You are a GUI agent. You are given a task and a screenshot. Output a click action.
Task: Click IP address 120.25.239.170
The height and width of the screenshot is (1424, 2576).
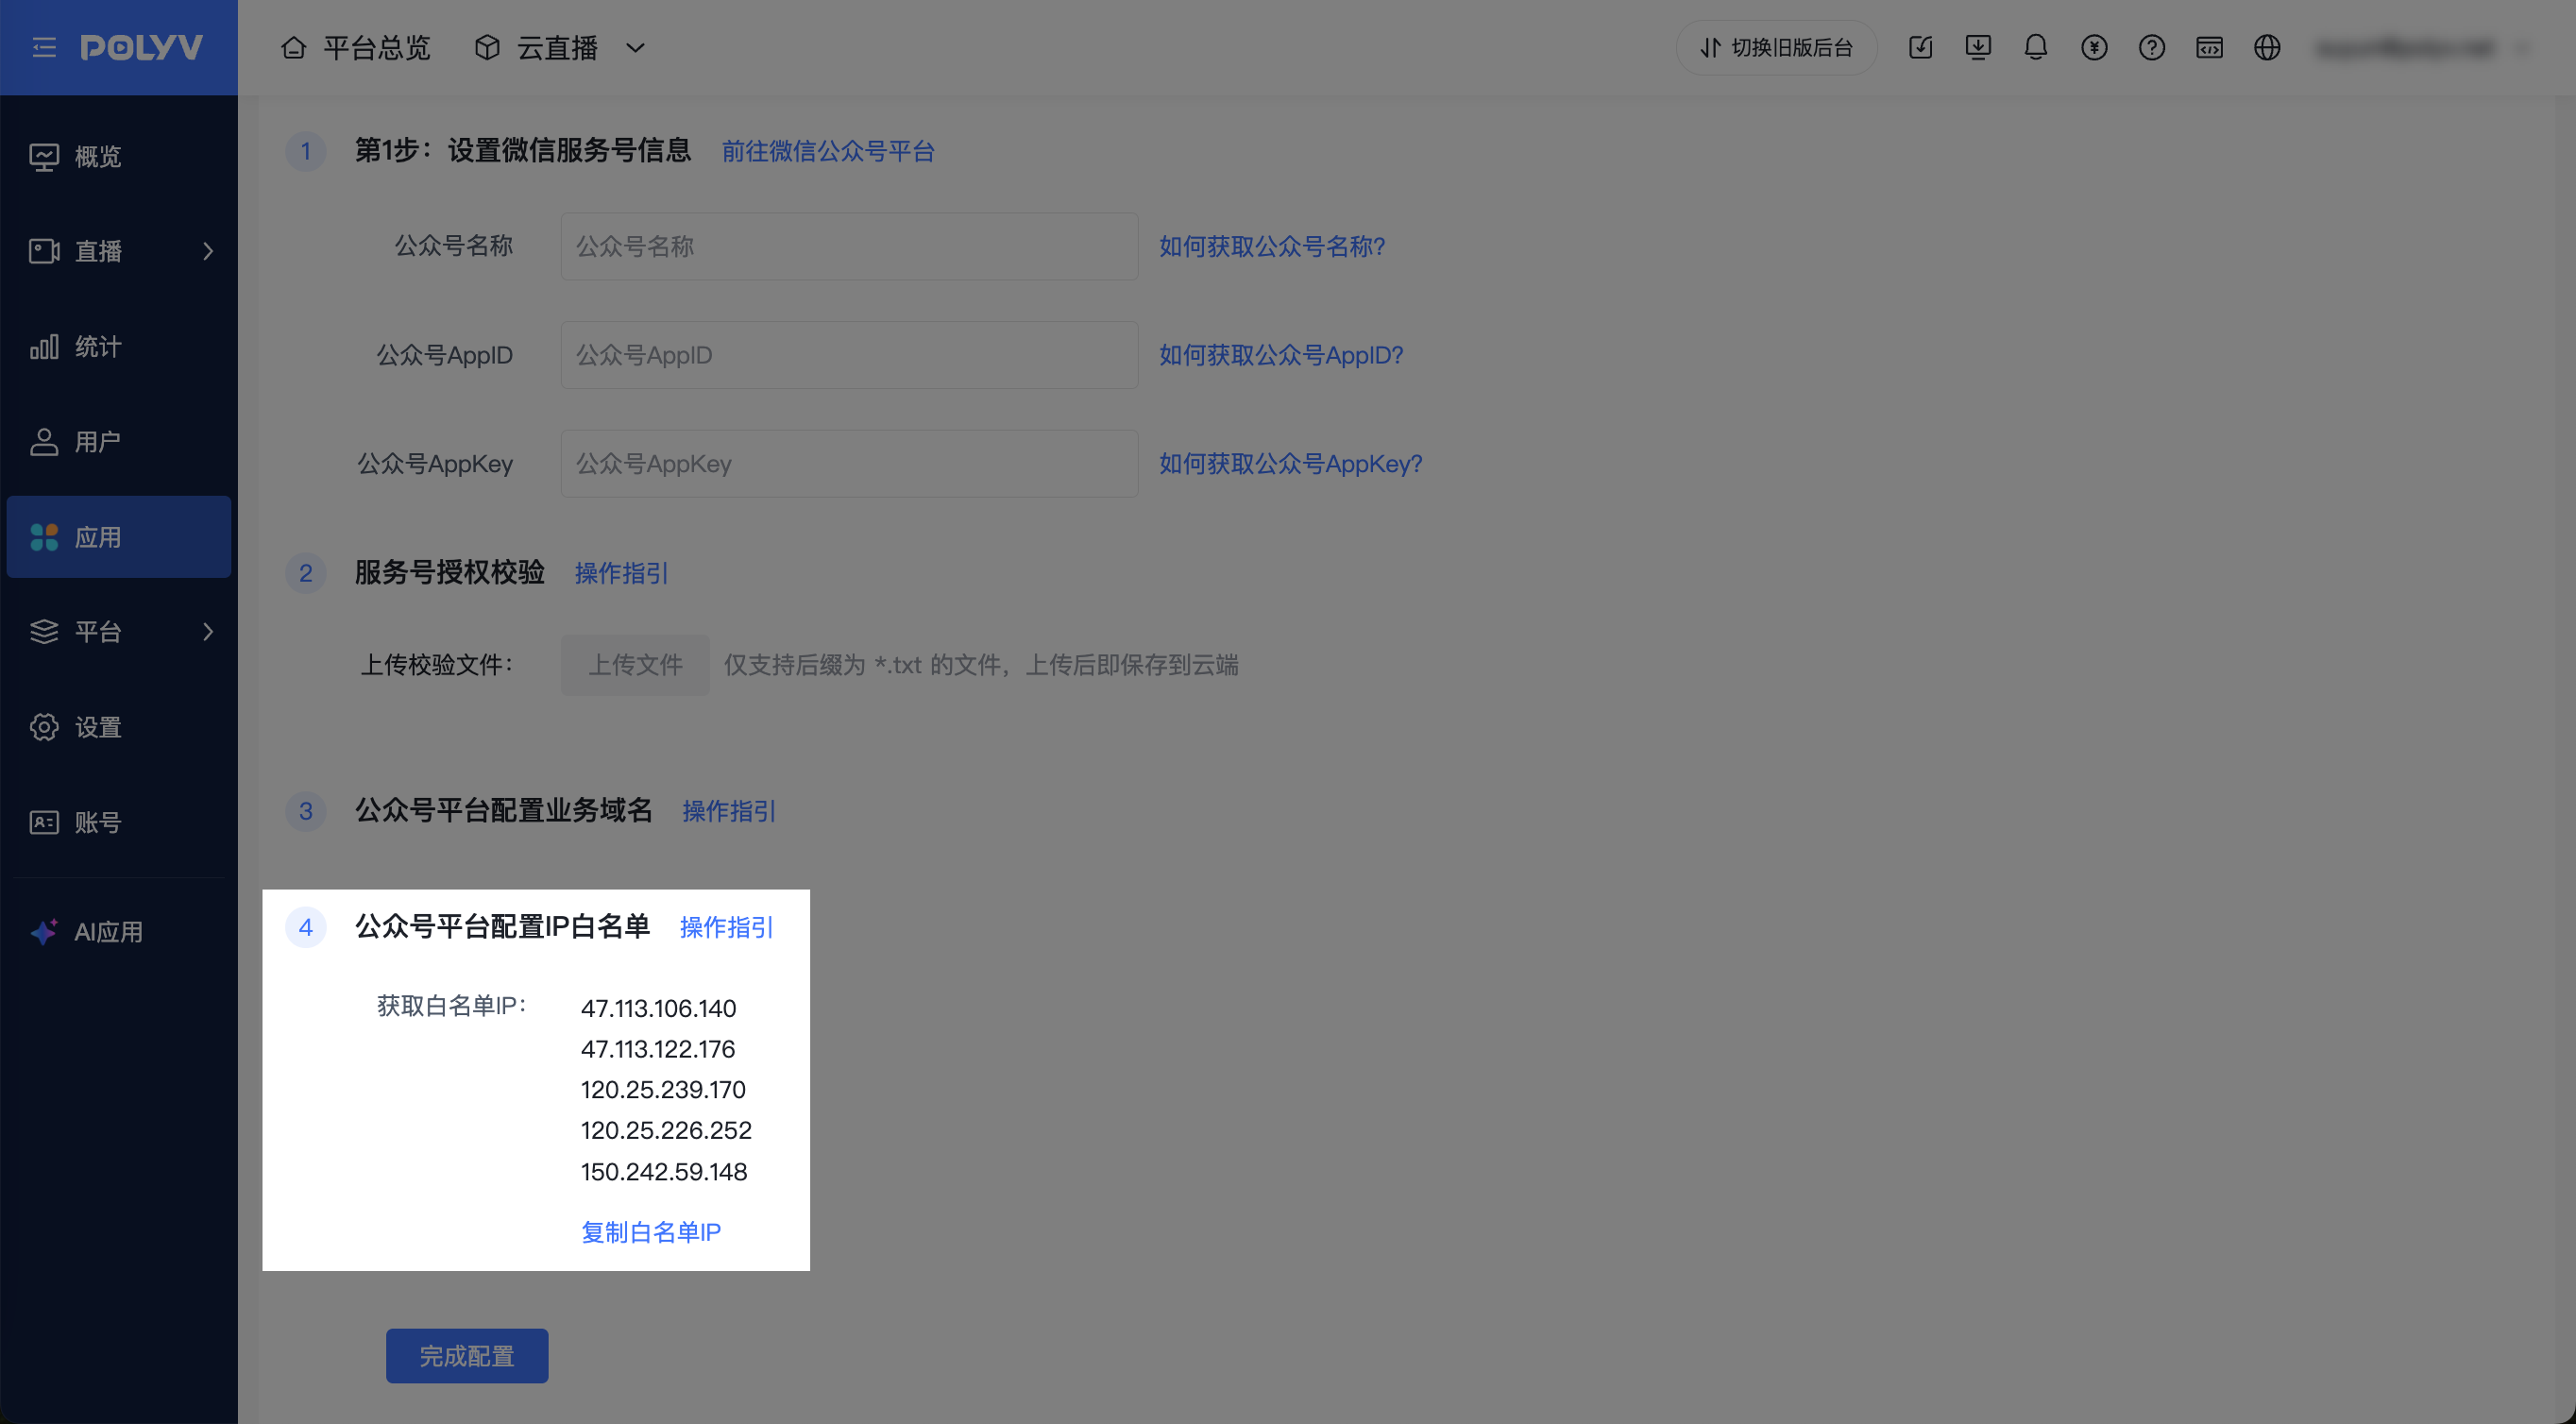tap(663, 1090)
